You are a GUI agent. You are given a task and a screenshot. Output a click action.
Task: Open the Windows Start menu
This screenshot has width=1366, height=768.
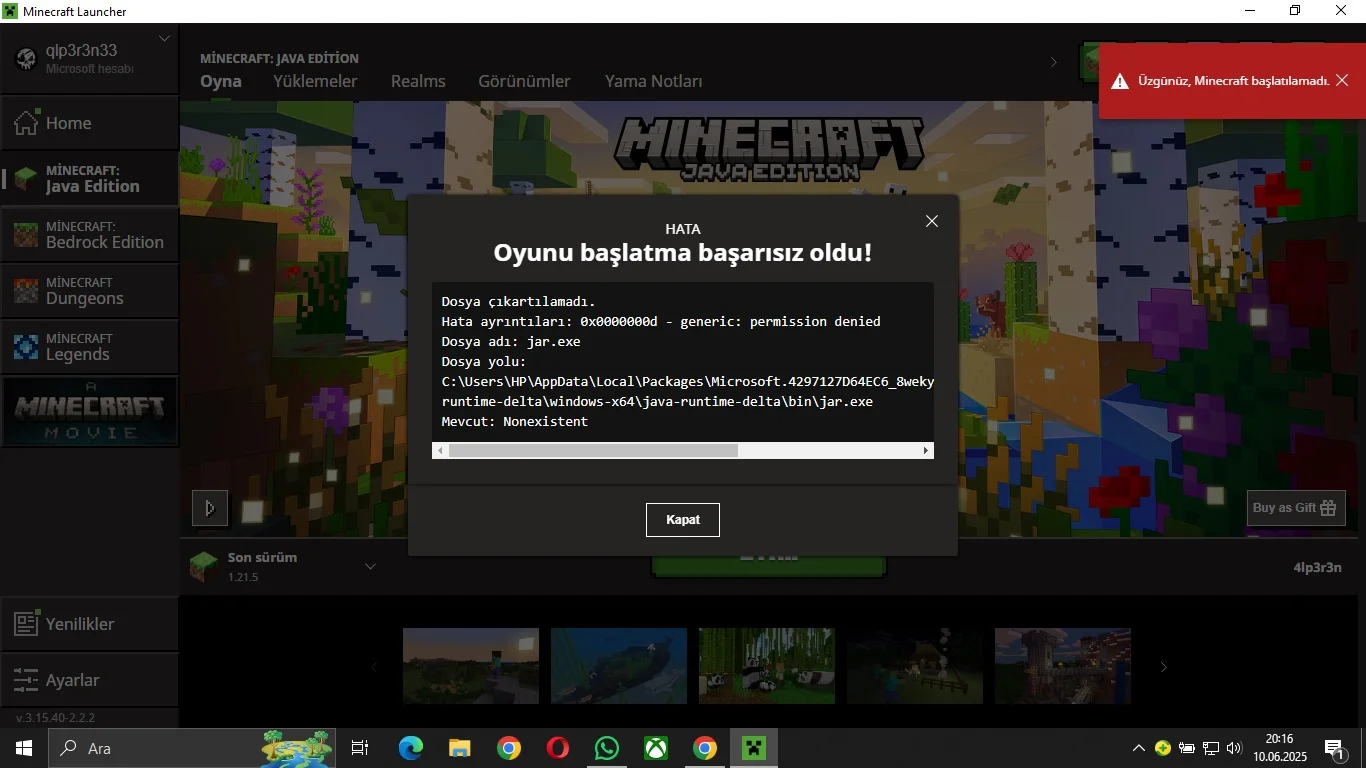coord(23,748)
